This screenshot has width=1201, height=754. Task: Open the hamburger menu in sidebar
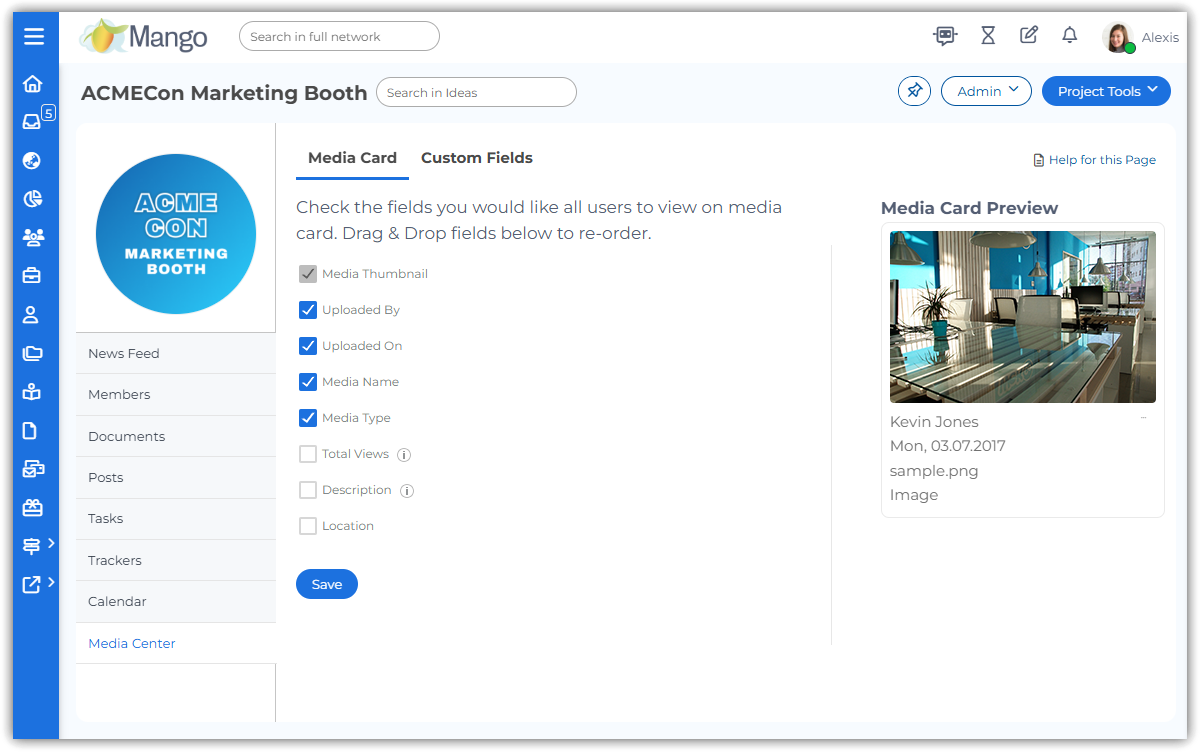34,37
